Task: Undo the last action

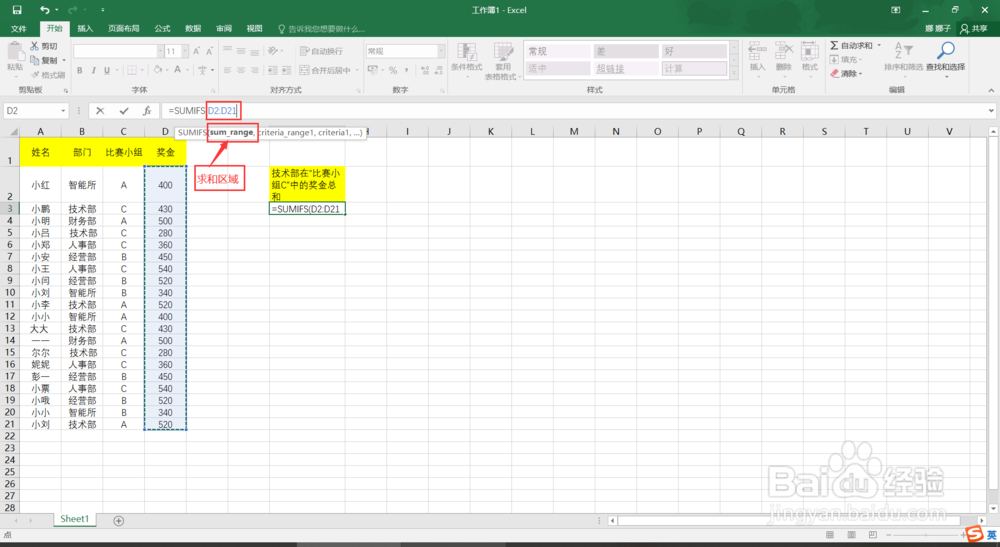Action: click(x=45, y=10)
